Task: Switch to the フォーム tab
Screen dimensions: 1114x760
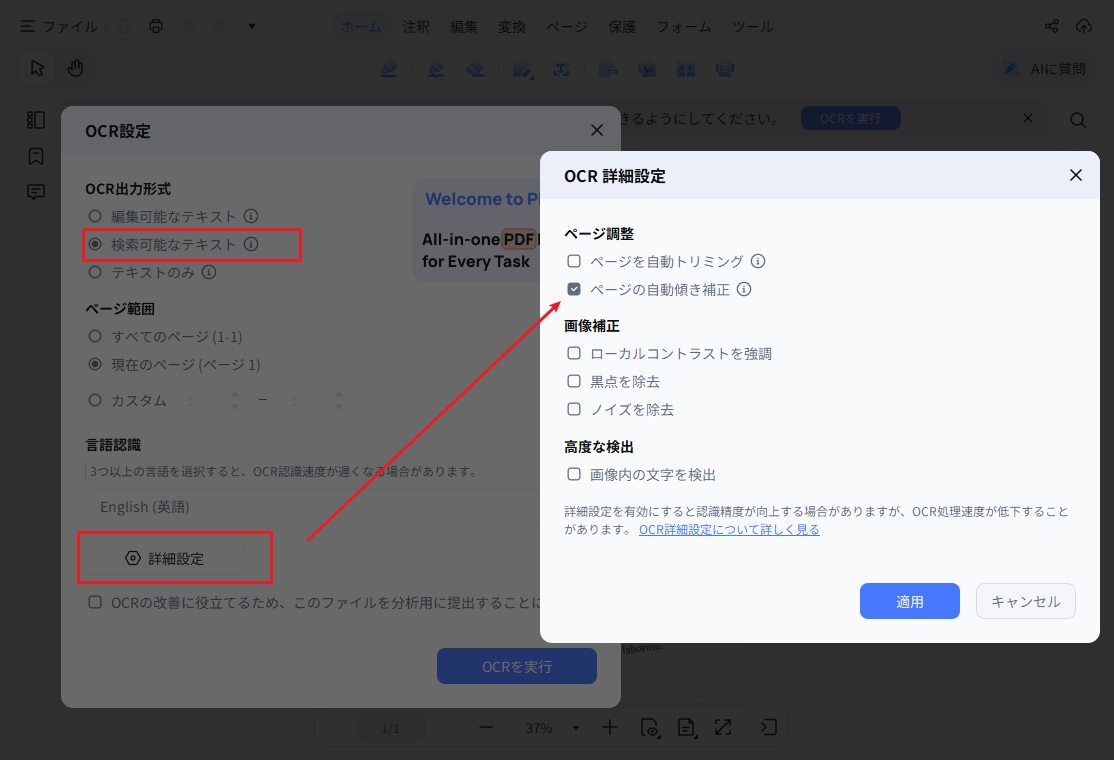Action: (683, 26)
